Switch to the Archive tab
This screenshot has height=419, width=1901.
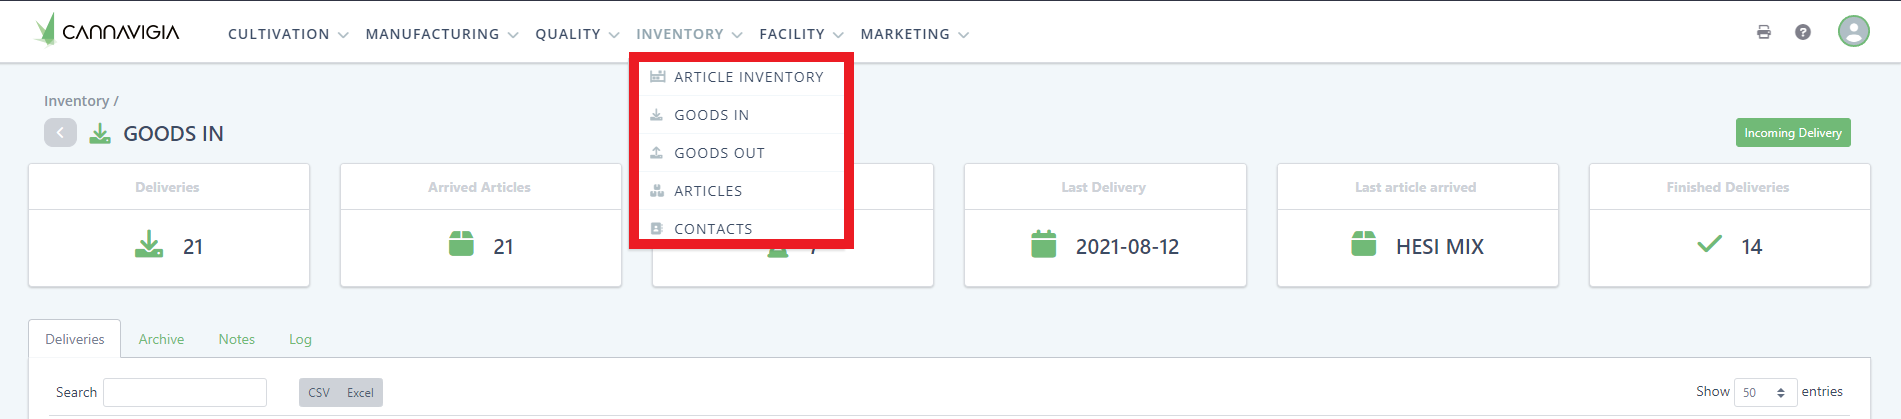[x=161, y=339]
